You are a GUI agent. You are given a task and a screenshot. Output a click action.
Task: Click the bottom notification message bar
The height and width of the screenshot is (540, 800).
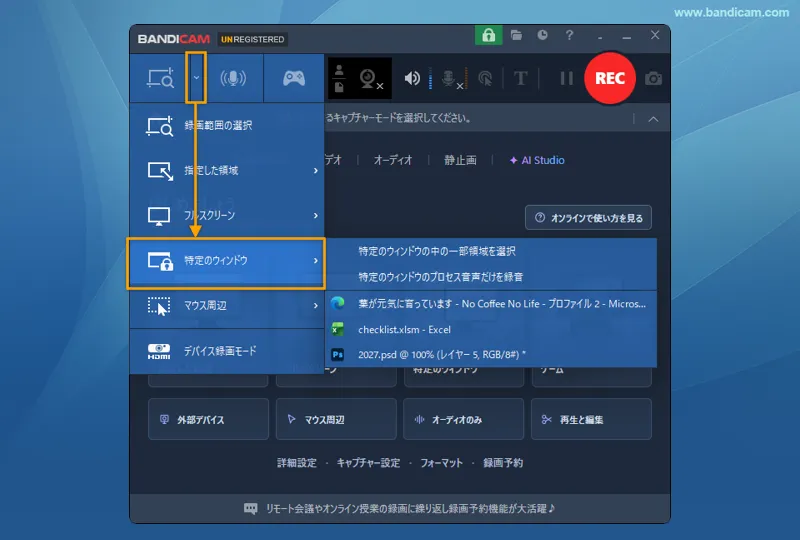(x=399, y=508)
